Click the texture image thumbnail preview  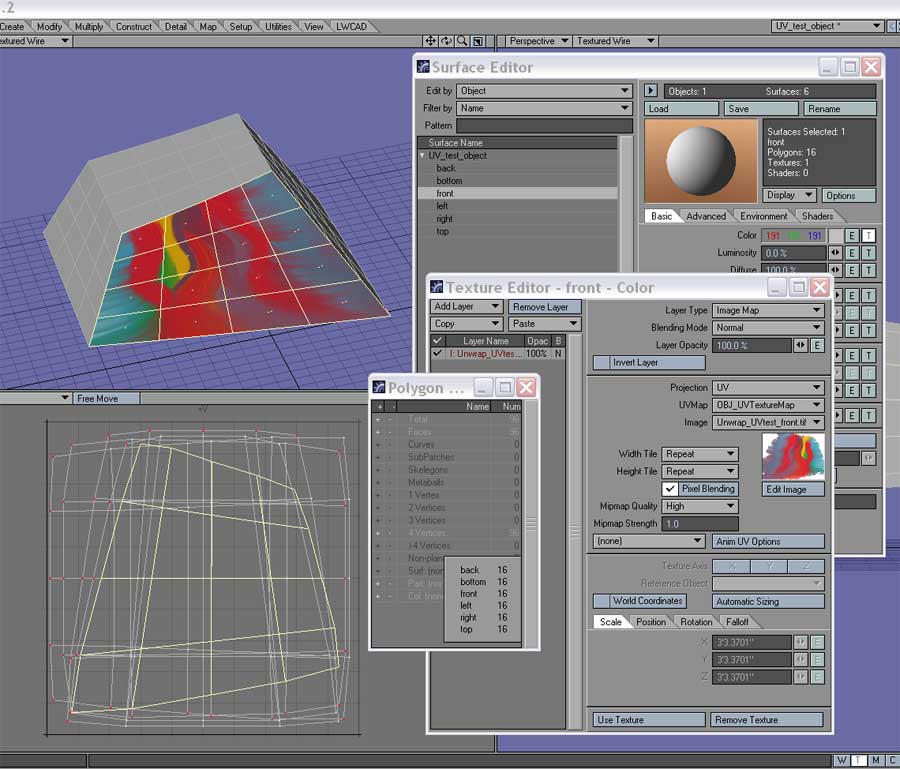pyautogui.click(x=793, y=456)
